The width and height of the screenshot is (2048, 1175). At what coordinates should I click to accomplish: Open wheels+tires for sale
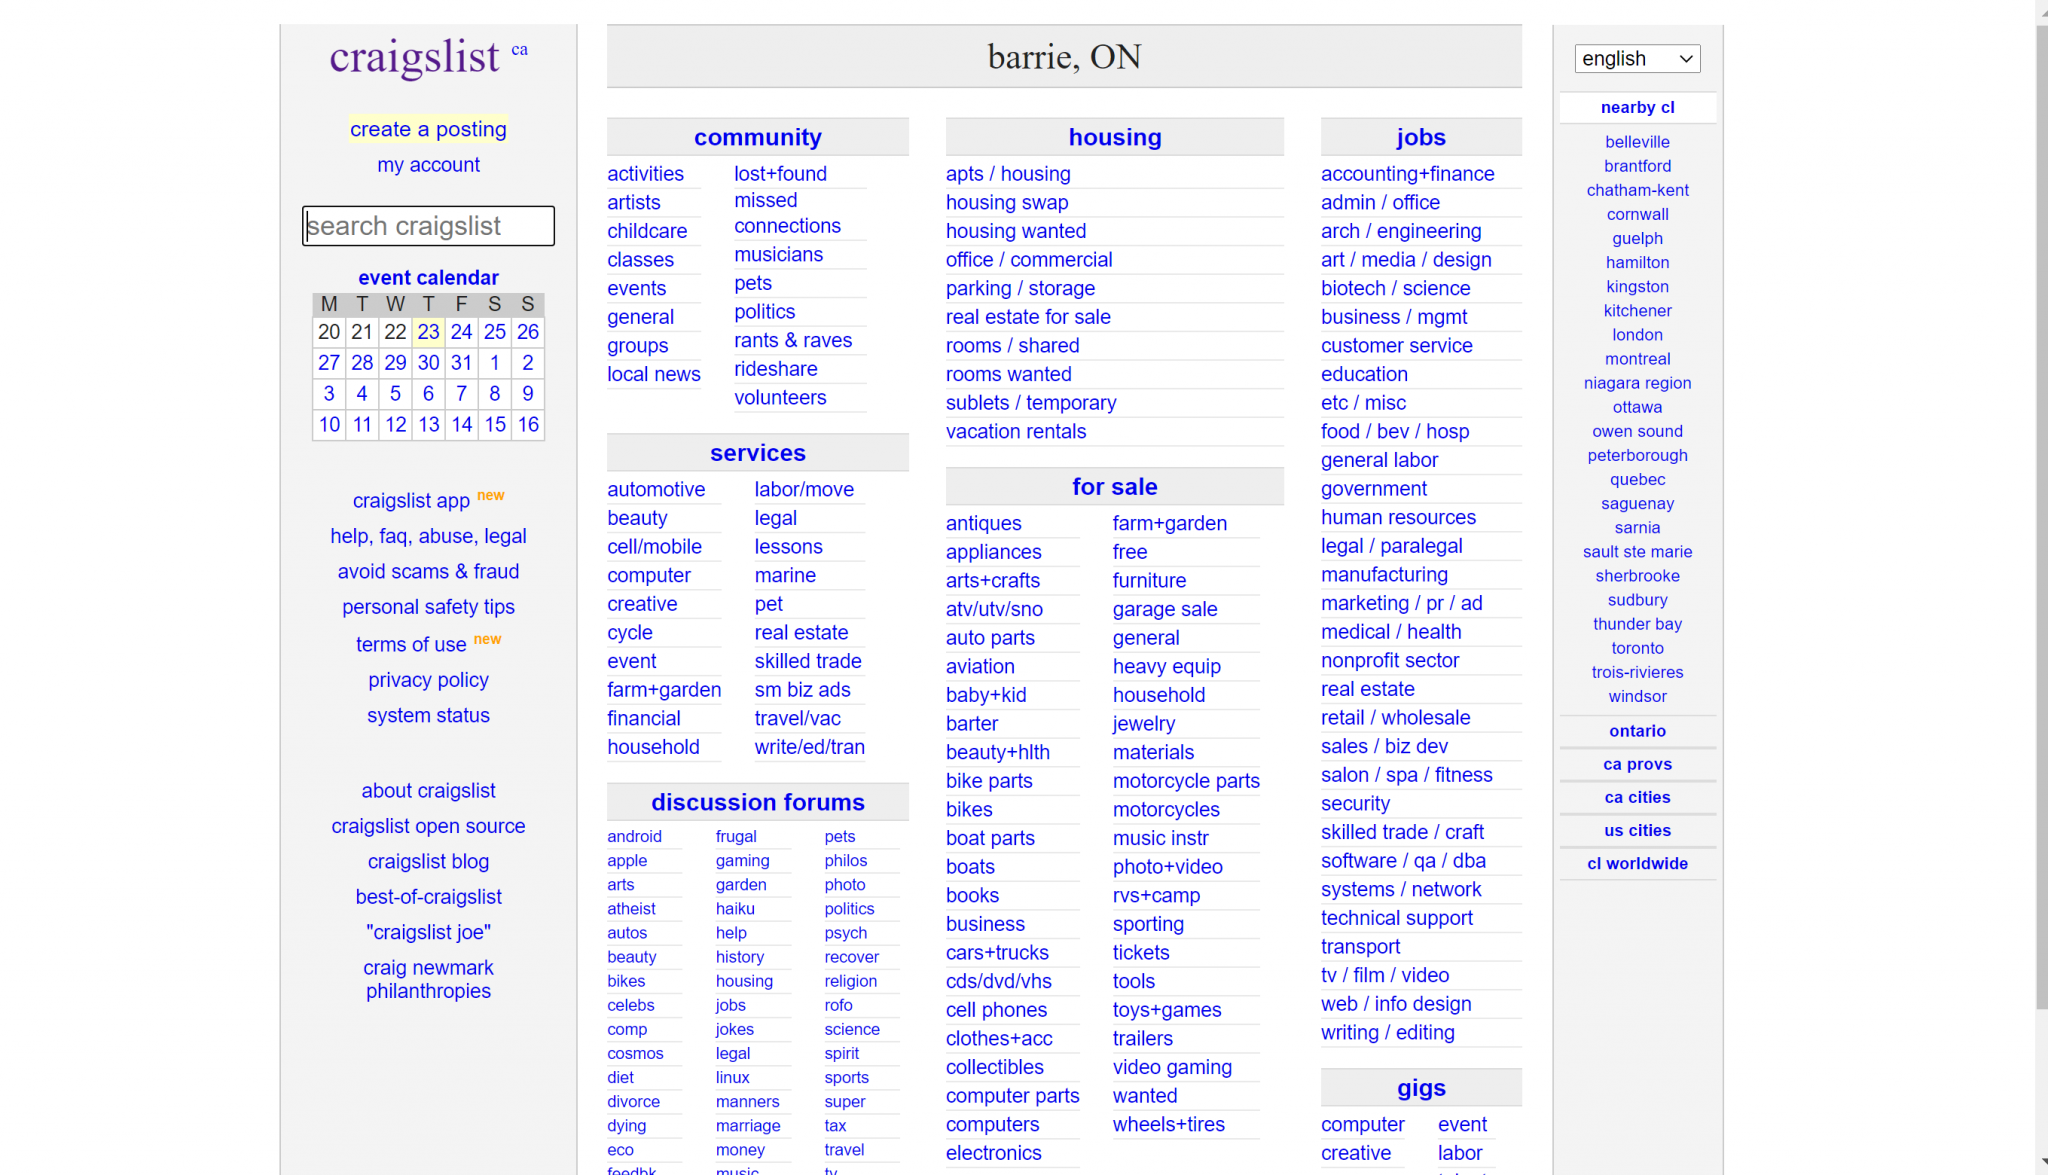coord(1168,1125)
